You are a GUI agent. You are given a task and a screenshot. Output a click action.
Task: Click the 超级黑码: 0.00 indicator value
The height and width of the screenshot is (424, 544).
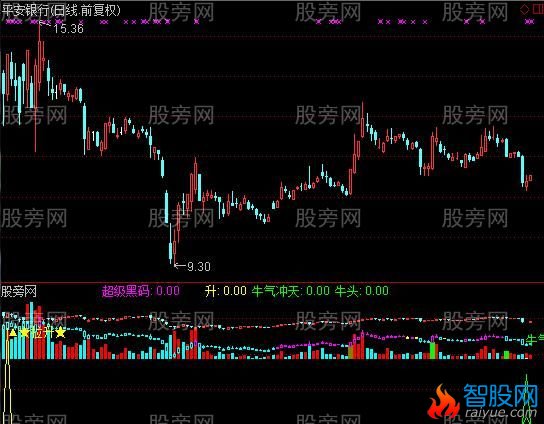point(141,291)
